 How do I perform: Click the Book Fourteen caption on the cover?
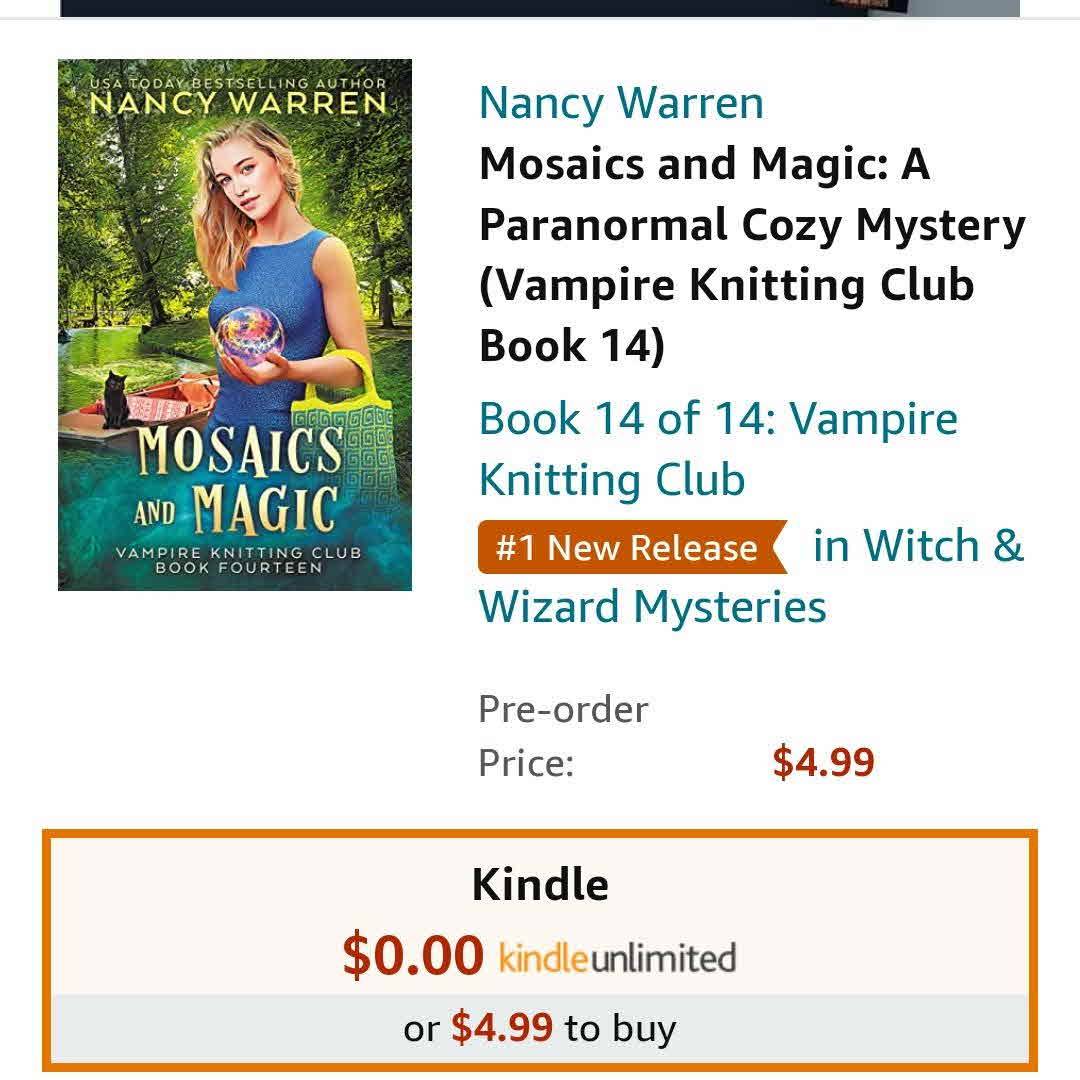click(x=238, y=568)
